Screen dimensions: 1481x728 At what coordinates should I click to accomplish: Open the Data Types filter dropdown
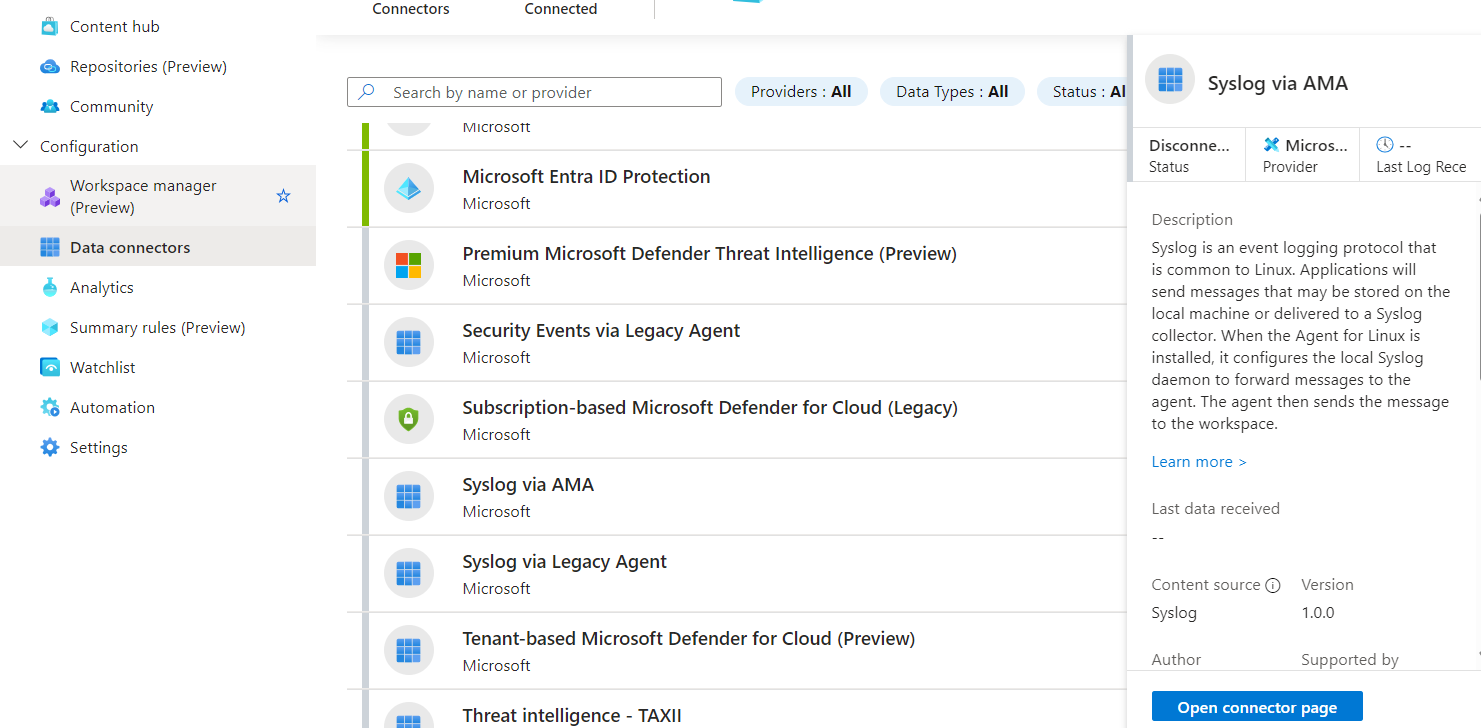click(x=951, y=92)
